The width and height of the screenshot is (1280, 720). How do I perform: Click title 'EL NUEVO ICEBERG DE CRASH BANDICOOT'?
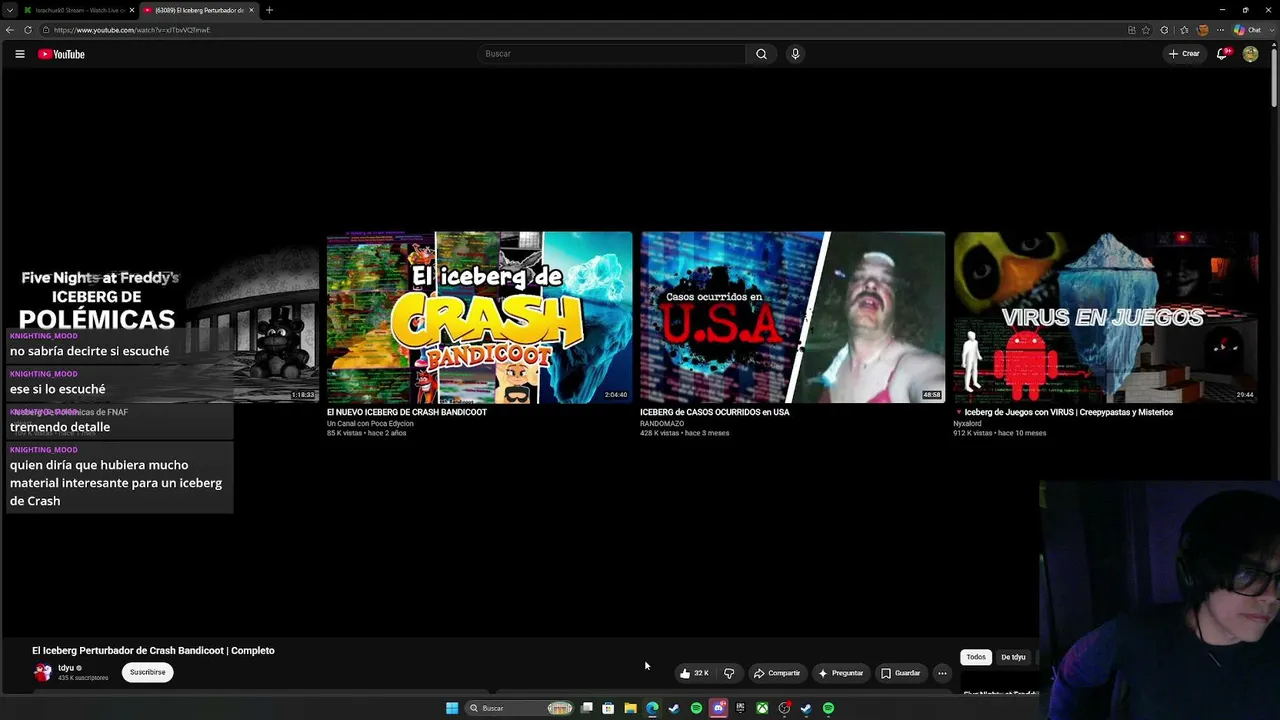pos(407,412)
